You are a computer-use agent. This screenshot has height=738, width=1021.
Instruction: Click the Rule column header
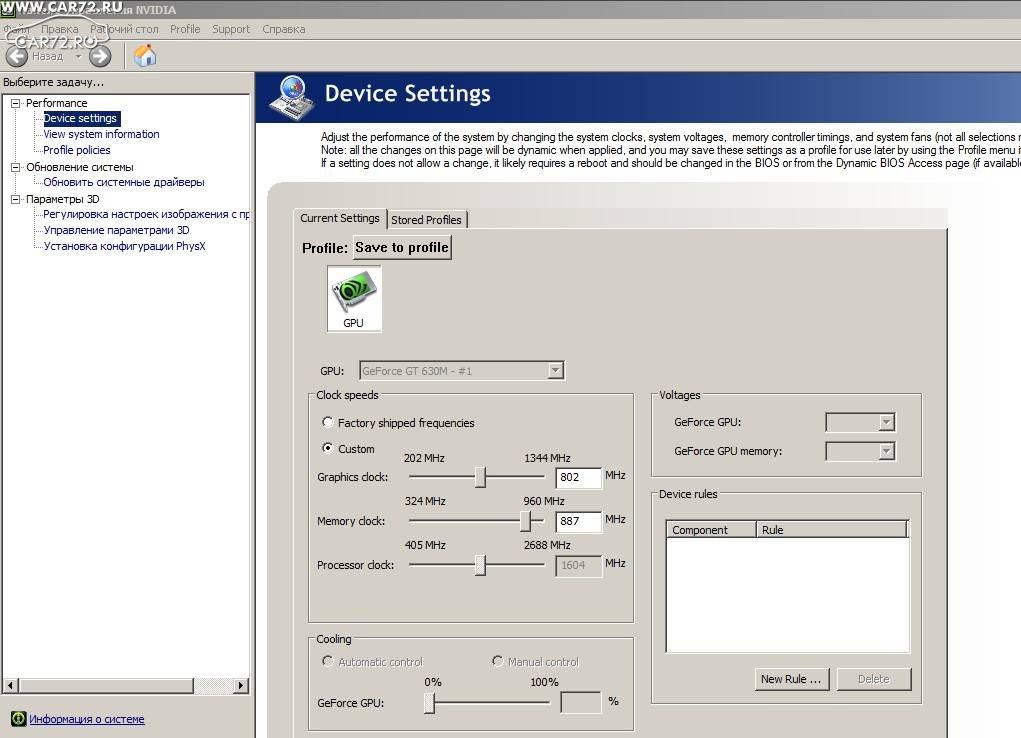pos(832,530)
